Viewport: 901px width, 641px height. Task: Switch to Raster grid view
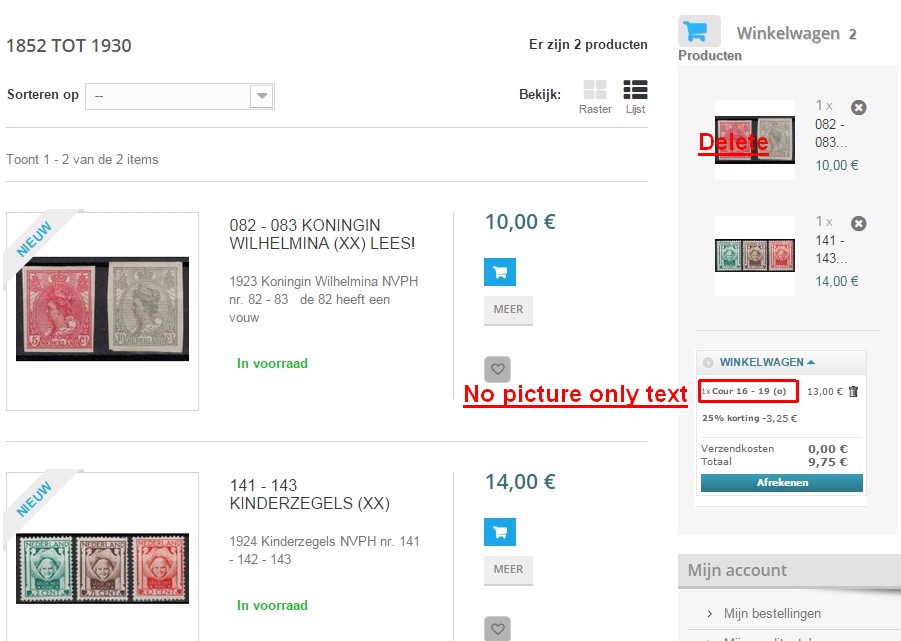[x=595, y=97]
